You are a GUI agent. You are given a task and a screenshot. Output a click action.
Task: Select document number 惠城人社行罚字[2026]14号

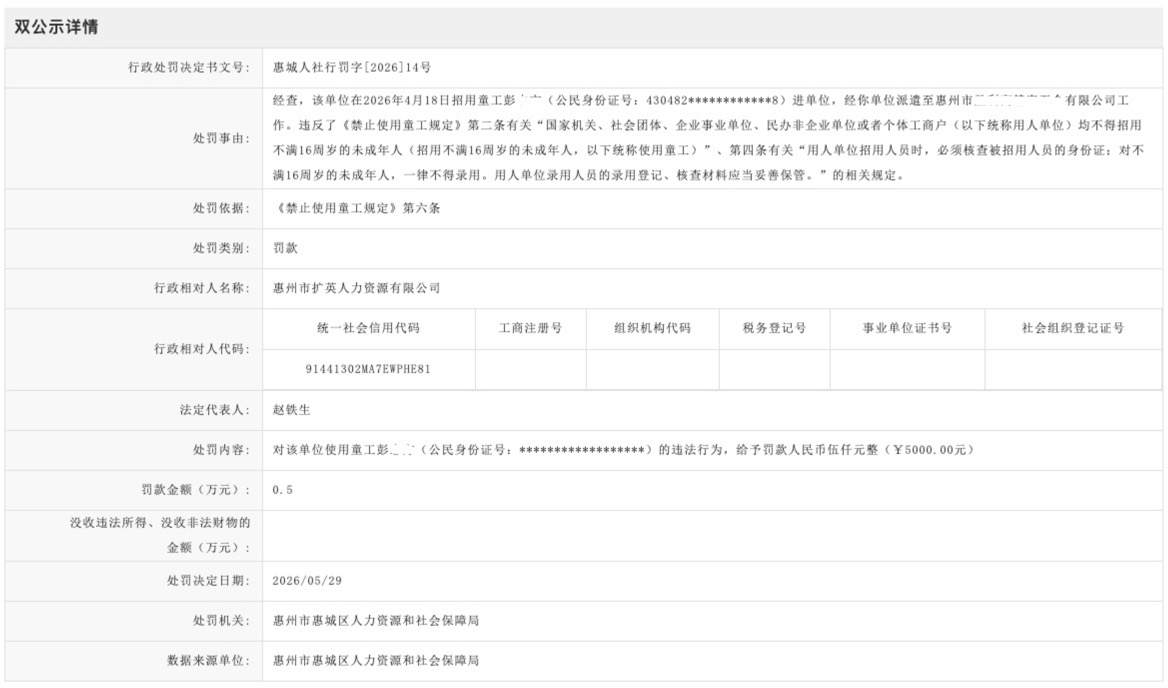click(352, 68)
